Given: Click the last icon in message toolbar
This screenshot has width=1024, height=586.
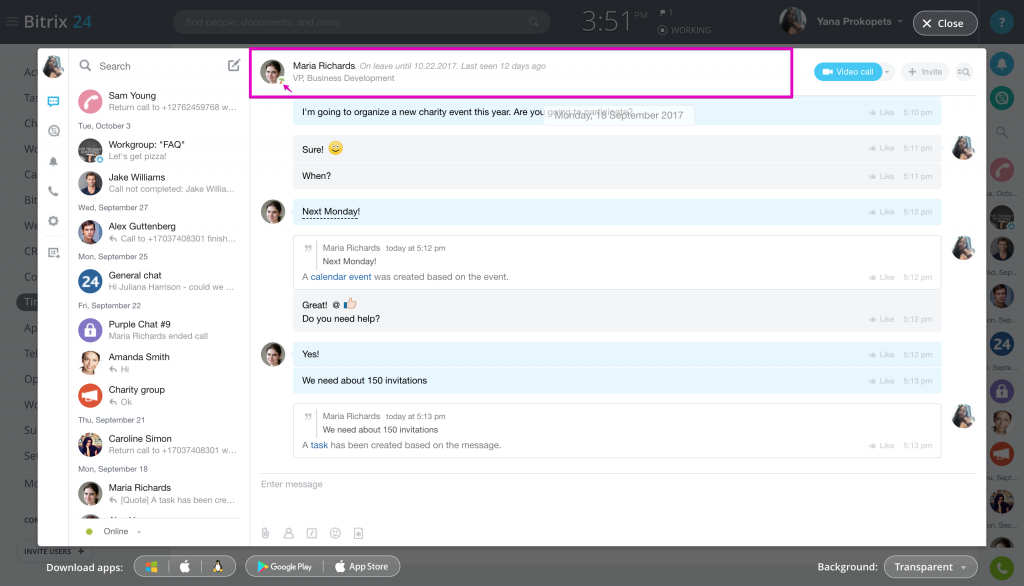Looking at the screenshot, I should pyautogui.click(x=359, y=533).
